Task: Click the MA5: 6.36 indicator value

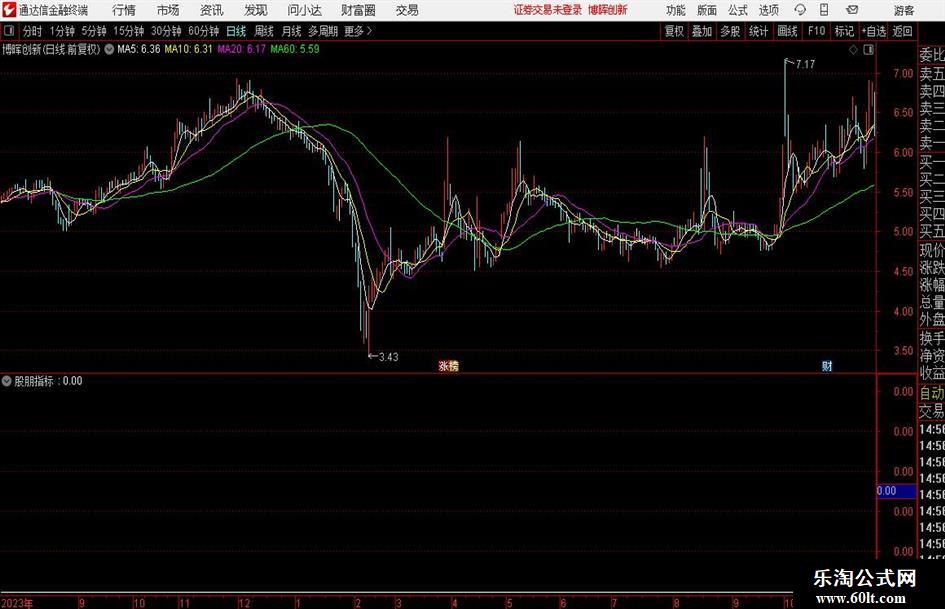Action: point(139,49)
